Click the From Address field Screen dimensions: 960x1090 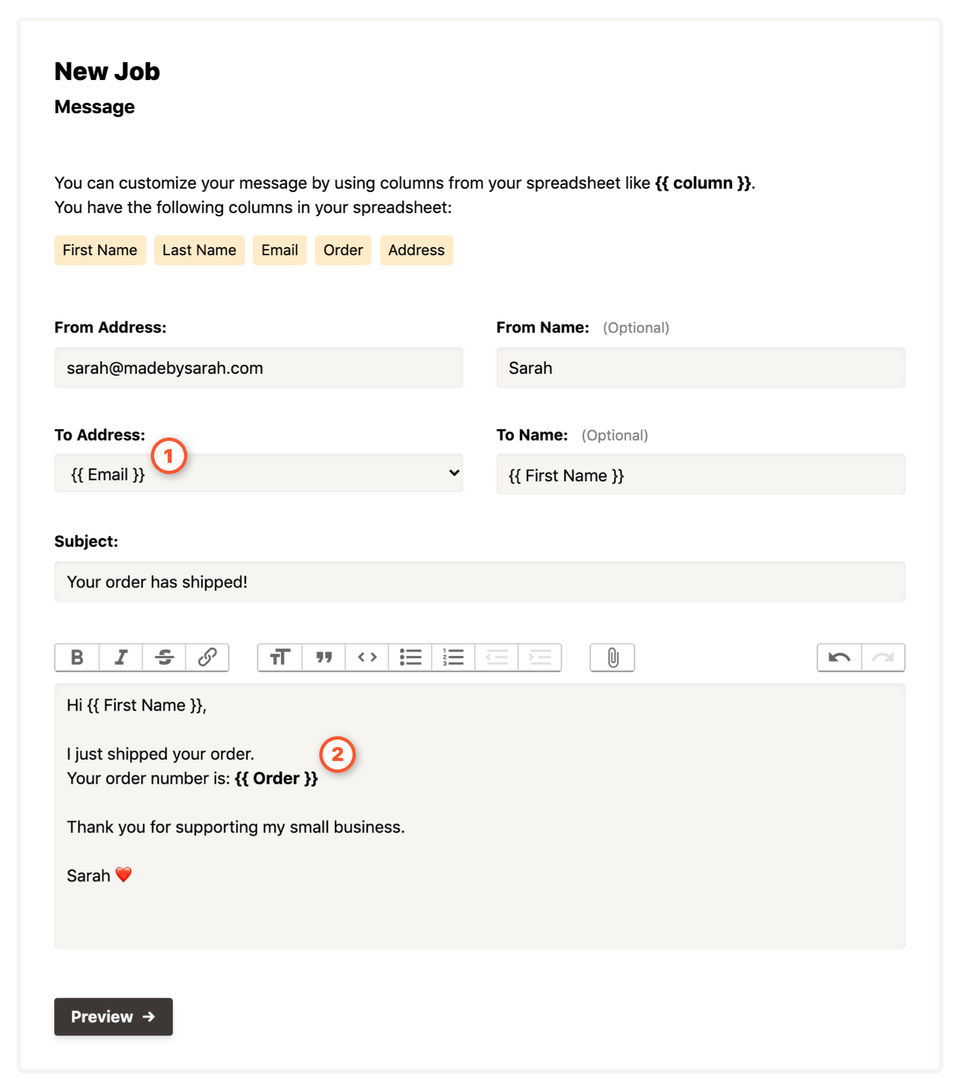tap(258, 368)
